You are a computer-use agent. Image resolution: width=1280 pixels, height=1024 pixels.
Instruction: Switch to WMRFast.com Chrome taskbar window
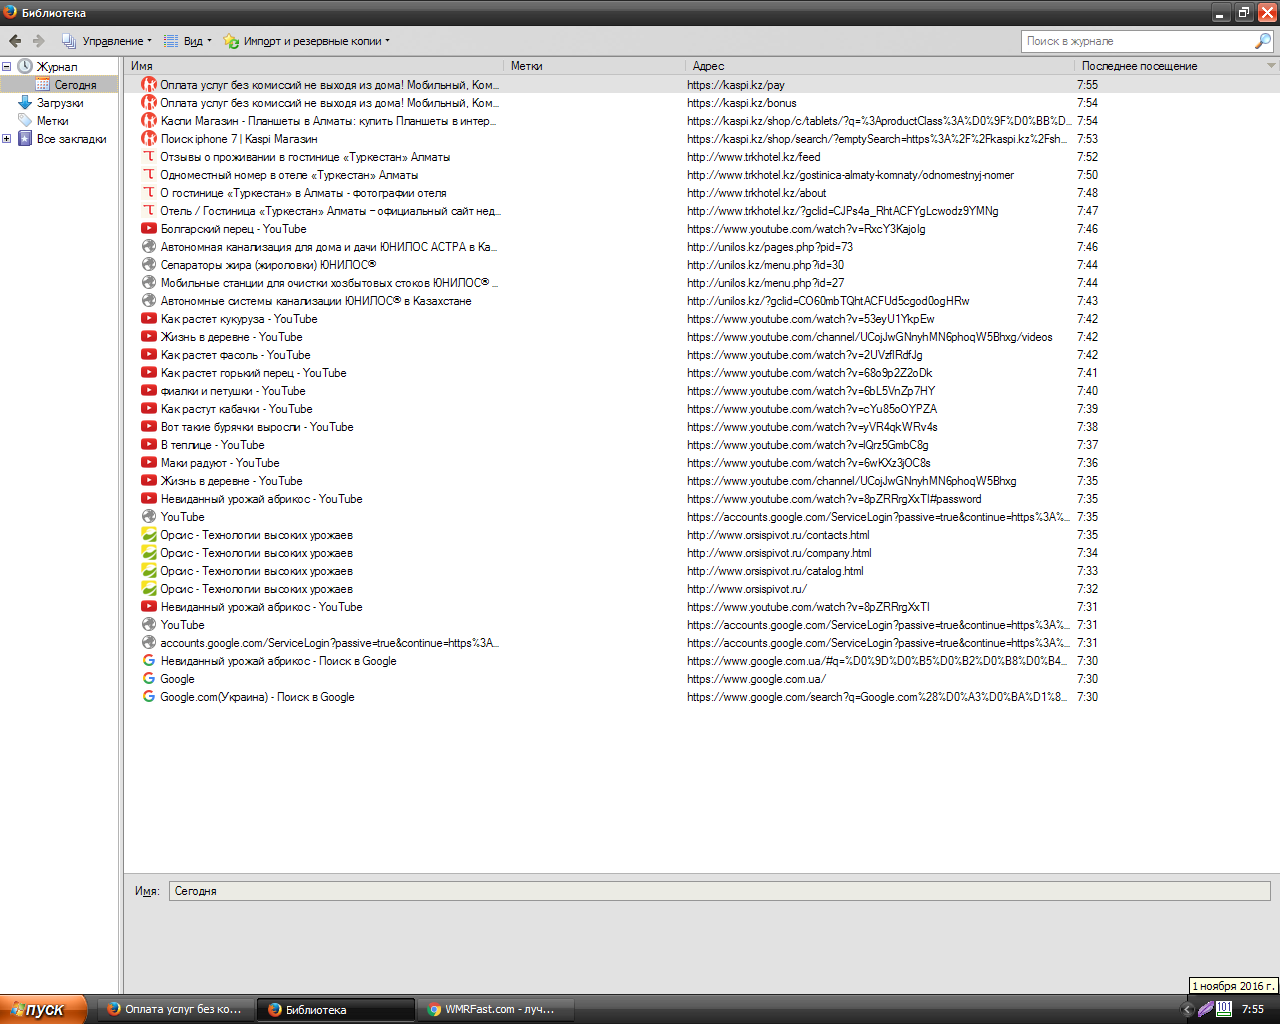pyautogui.click(x=495, y=1009)
